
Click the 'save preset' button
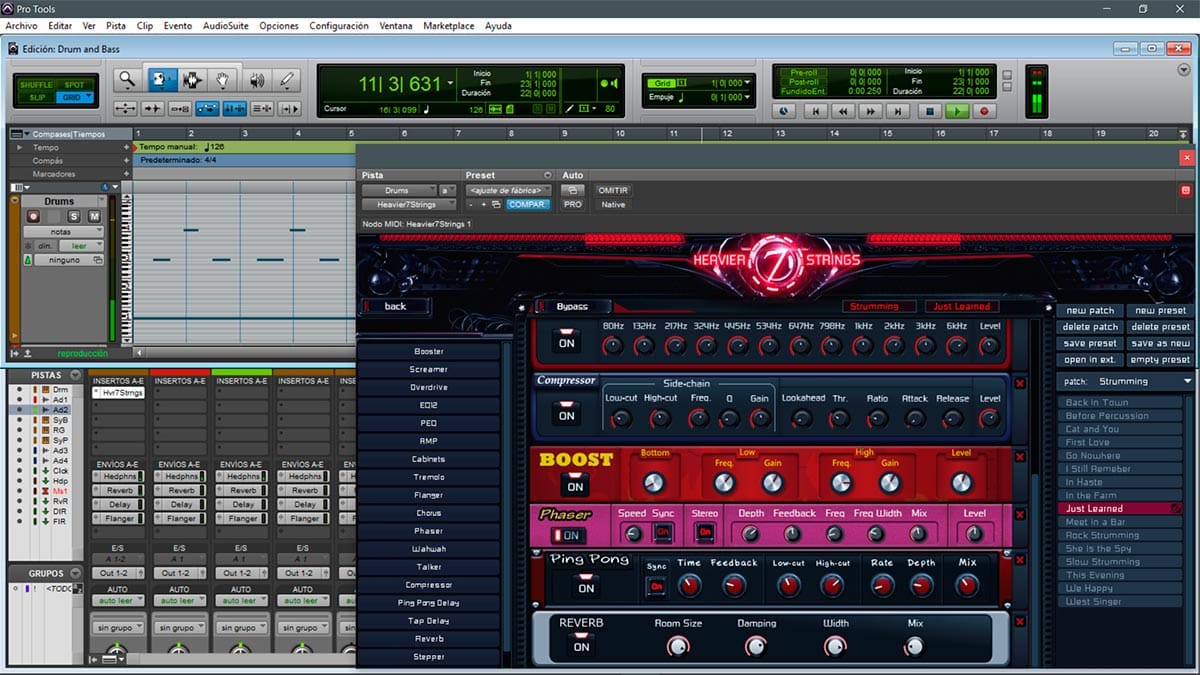pos(1091,343)
